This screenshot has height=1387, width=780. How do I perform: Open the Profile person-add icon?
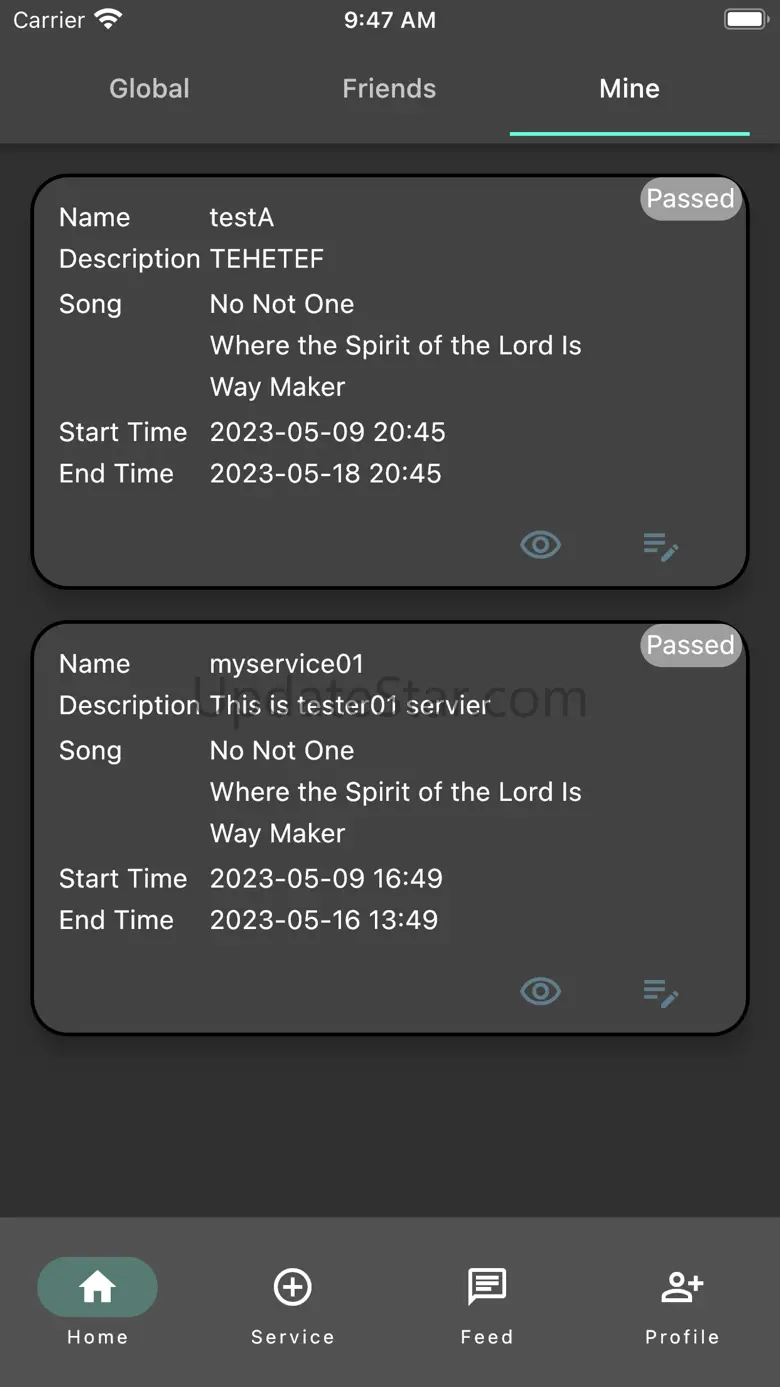[x=682, y=1287]
